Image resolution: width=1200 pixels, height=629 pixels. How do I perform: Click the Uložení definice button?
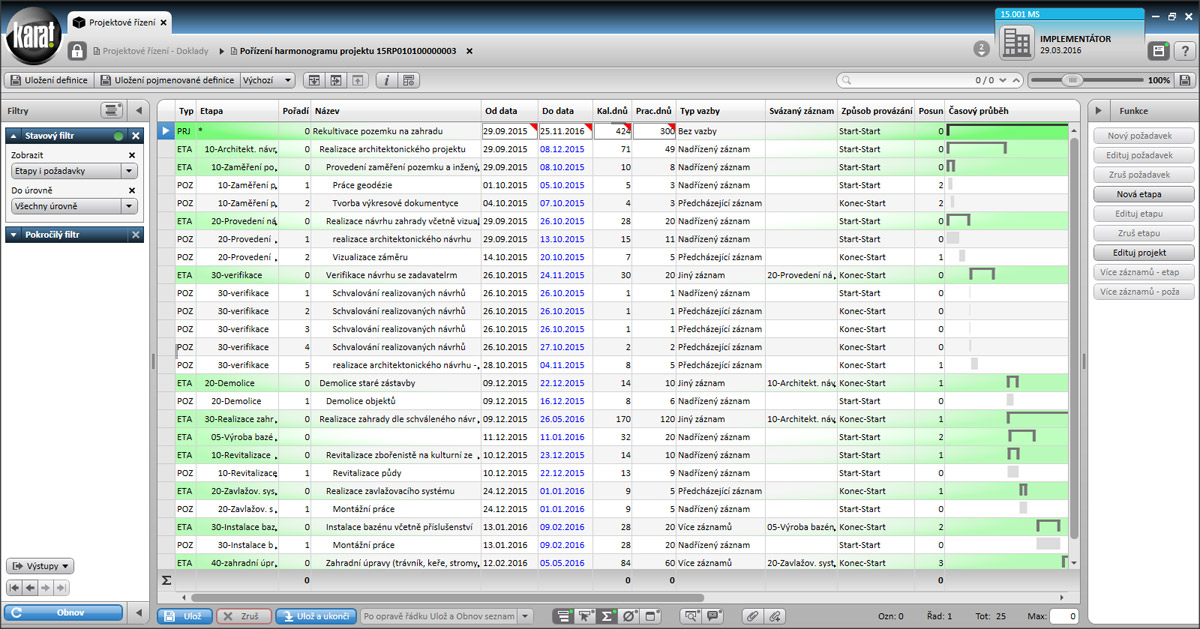[48, 80]
